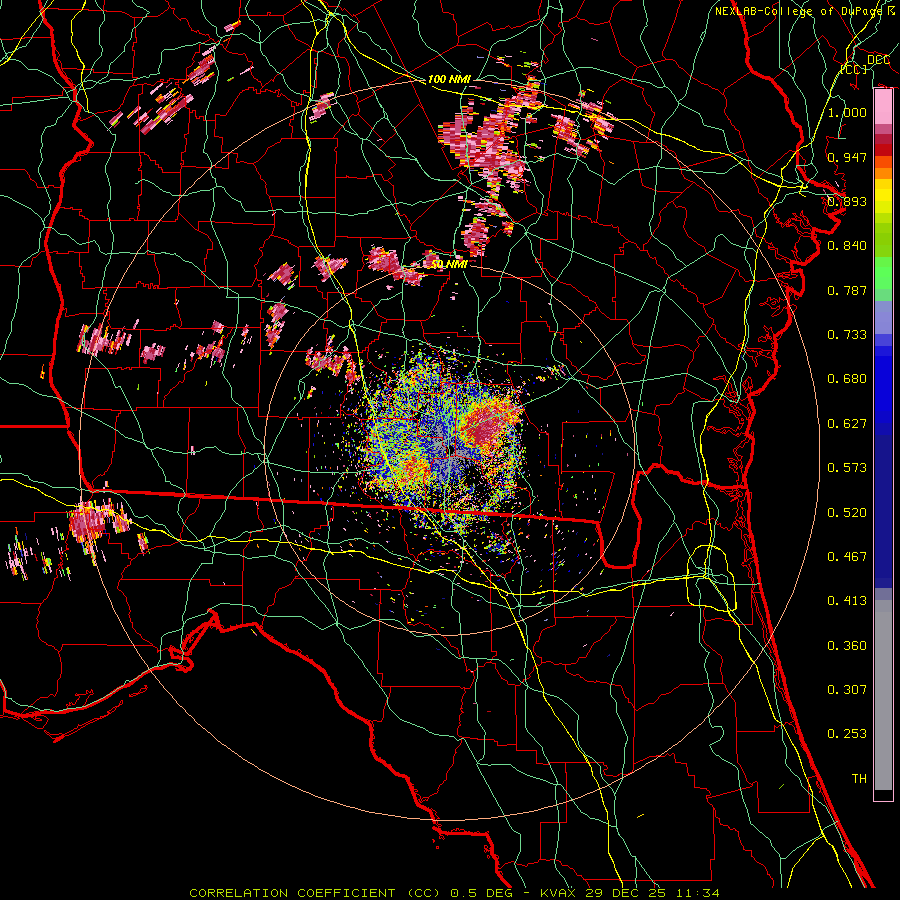This screenshot has height=900, width=900.
Task: Click the "50 NMI" range ring label
Action: coord(448,265)
